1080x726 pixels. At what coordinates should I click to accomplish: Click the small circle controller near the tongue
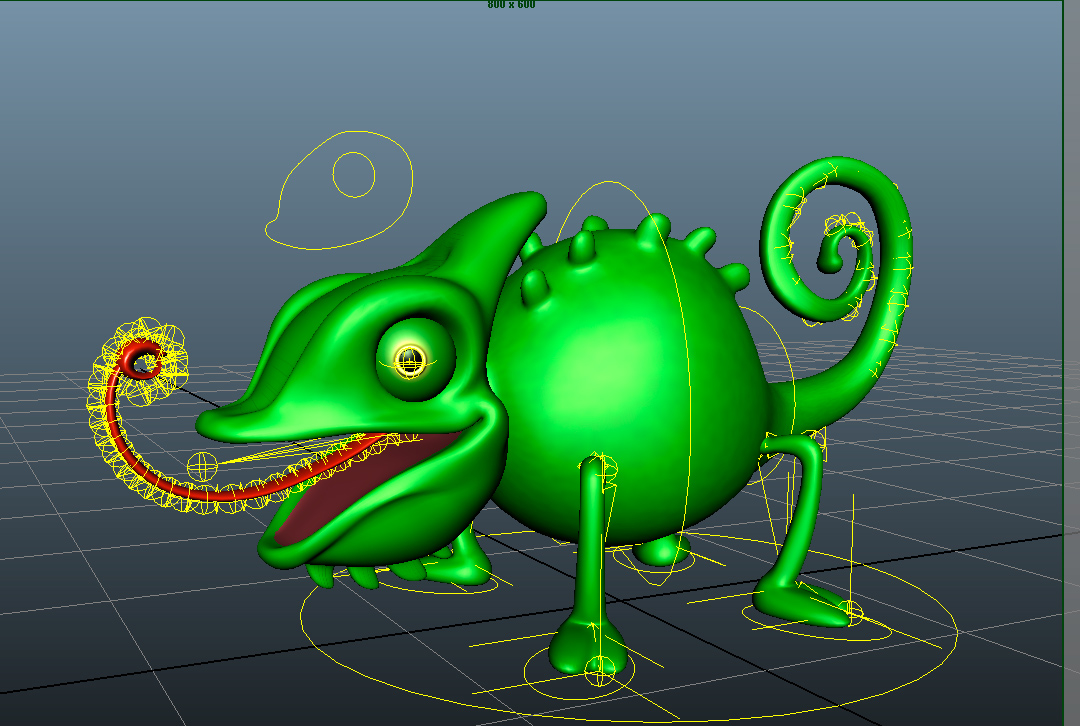[201, 462]
